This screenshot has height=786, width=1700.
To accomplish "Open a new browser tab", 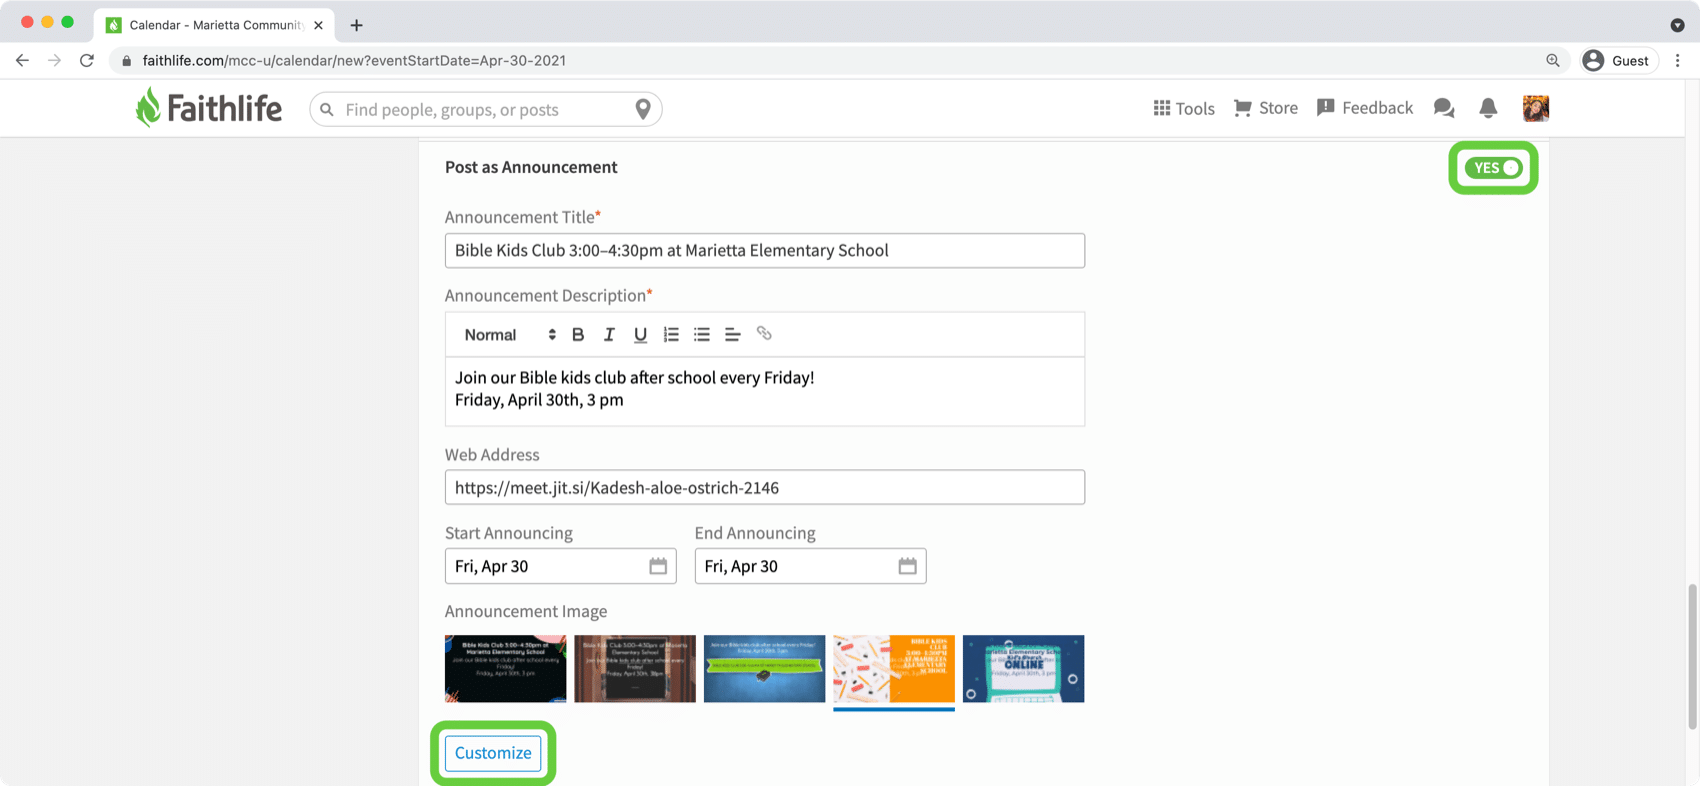I will [x=356, y=25].
